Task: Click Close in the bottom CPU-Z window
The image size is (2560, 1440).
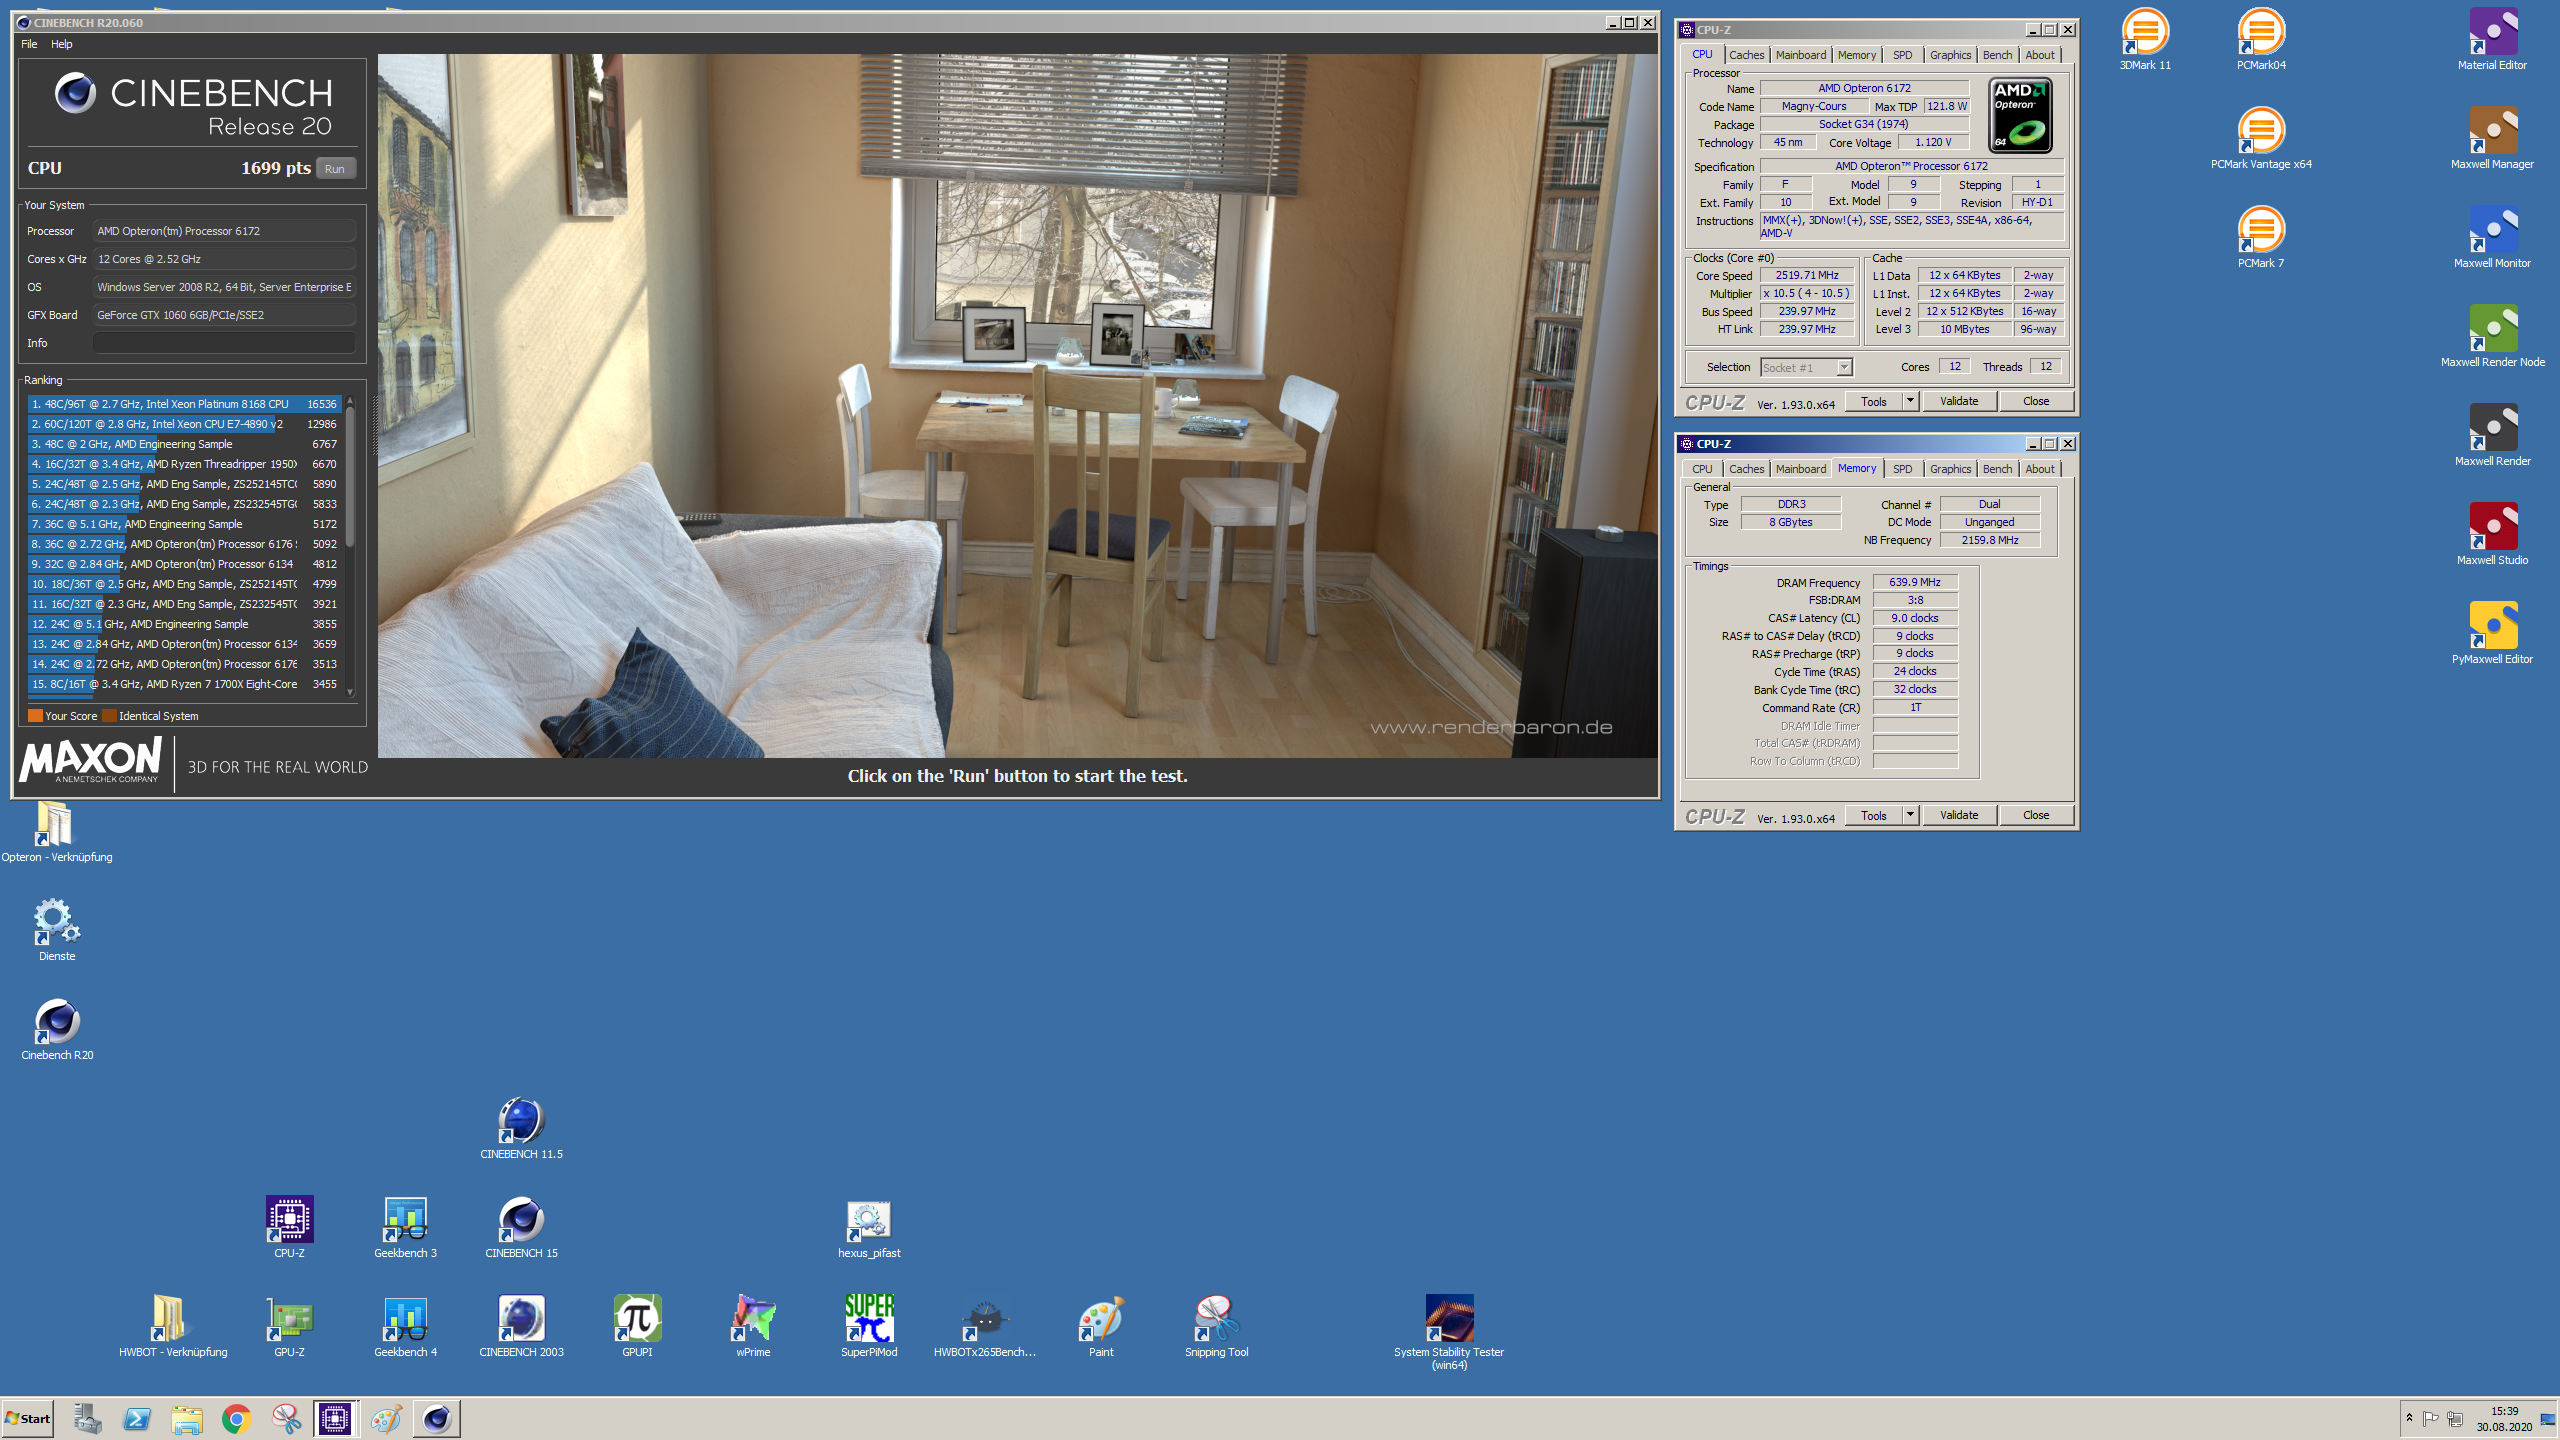Action: 2036,815
